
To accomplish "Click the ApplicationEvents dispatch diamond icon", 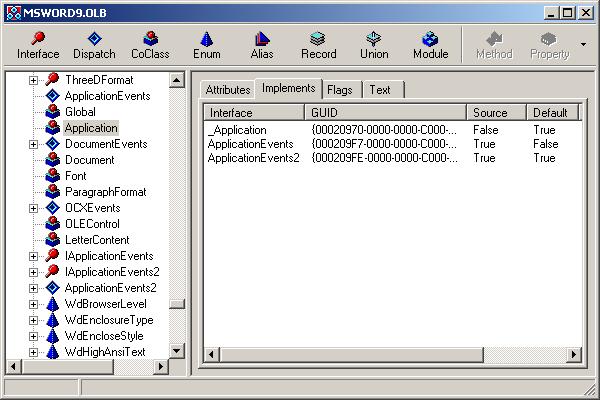I will tap(52, 96).
